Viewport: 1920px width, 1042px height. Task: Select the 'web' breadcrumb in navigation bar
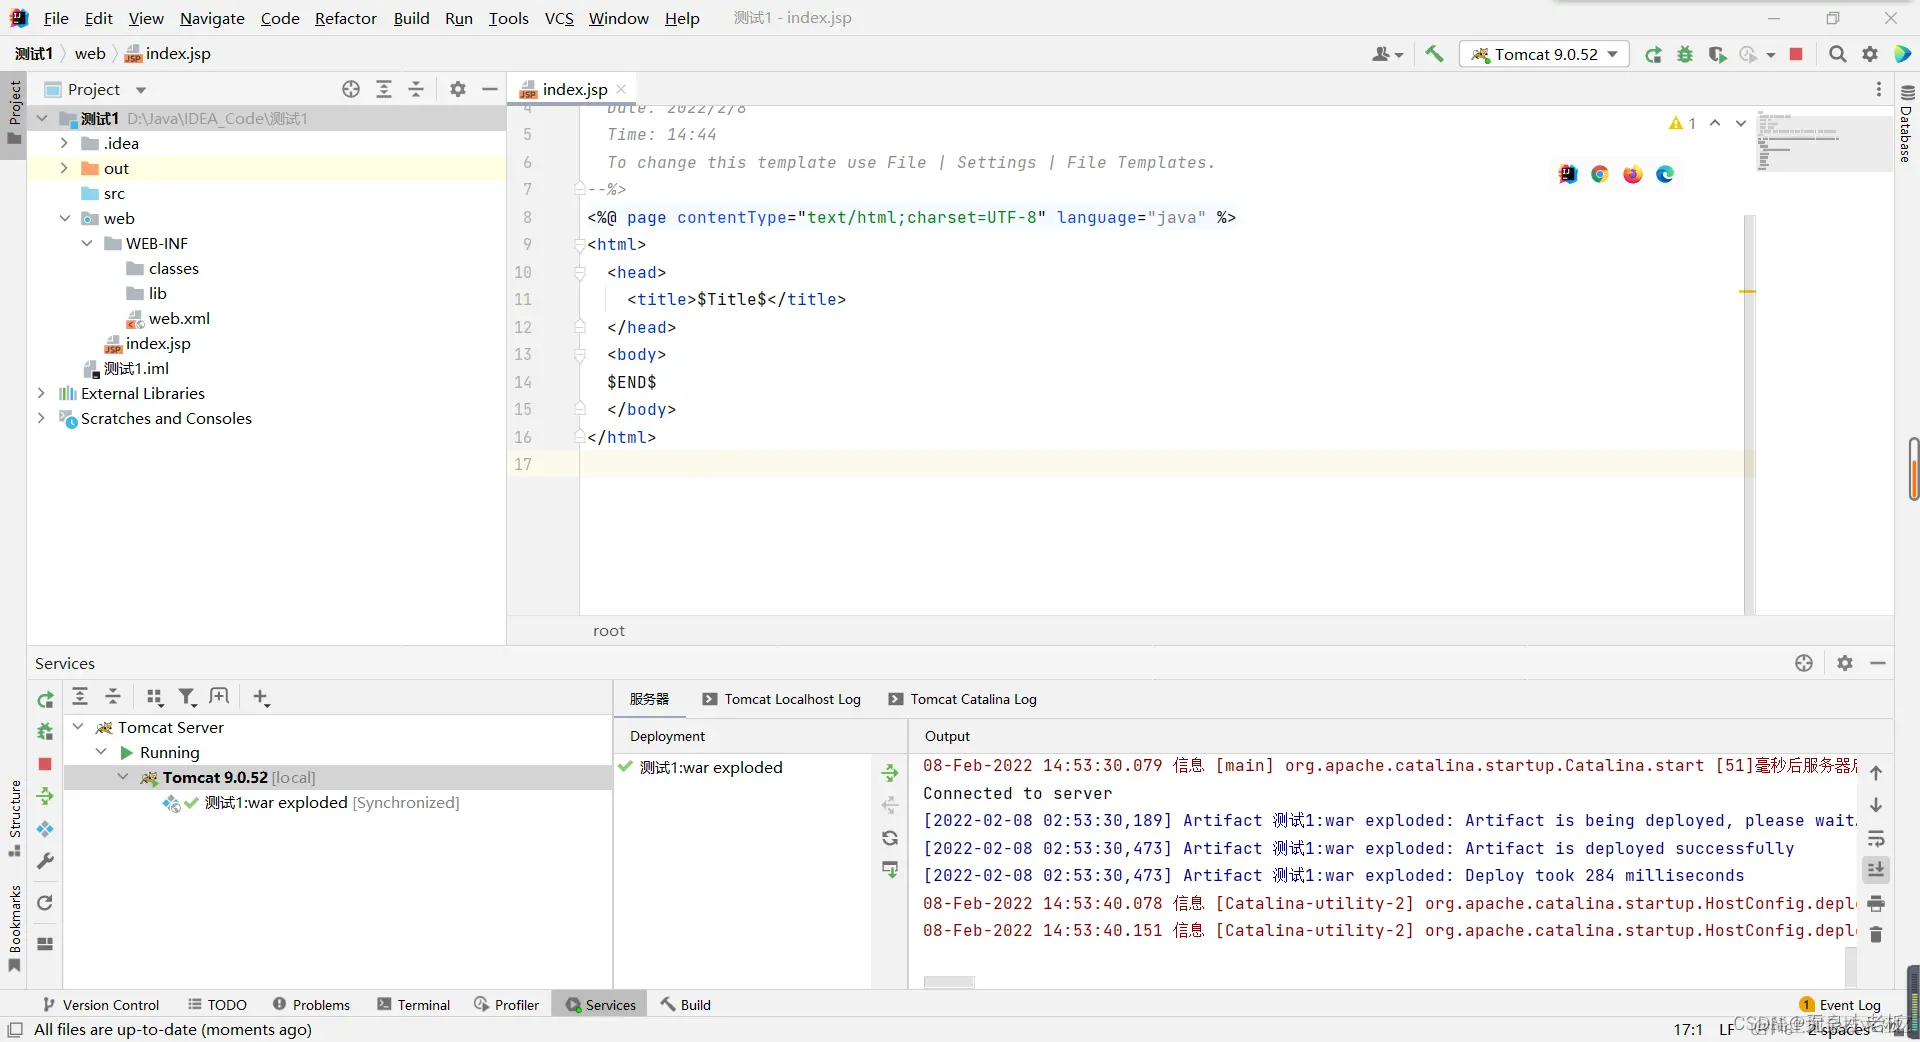click(90, 54)
